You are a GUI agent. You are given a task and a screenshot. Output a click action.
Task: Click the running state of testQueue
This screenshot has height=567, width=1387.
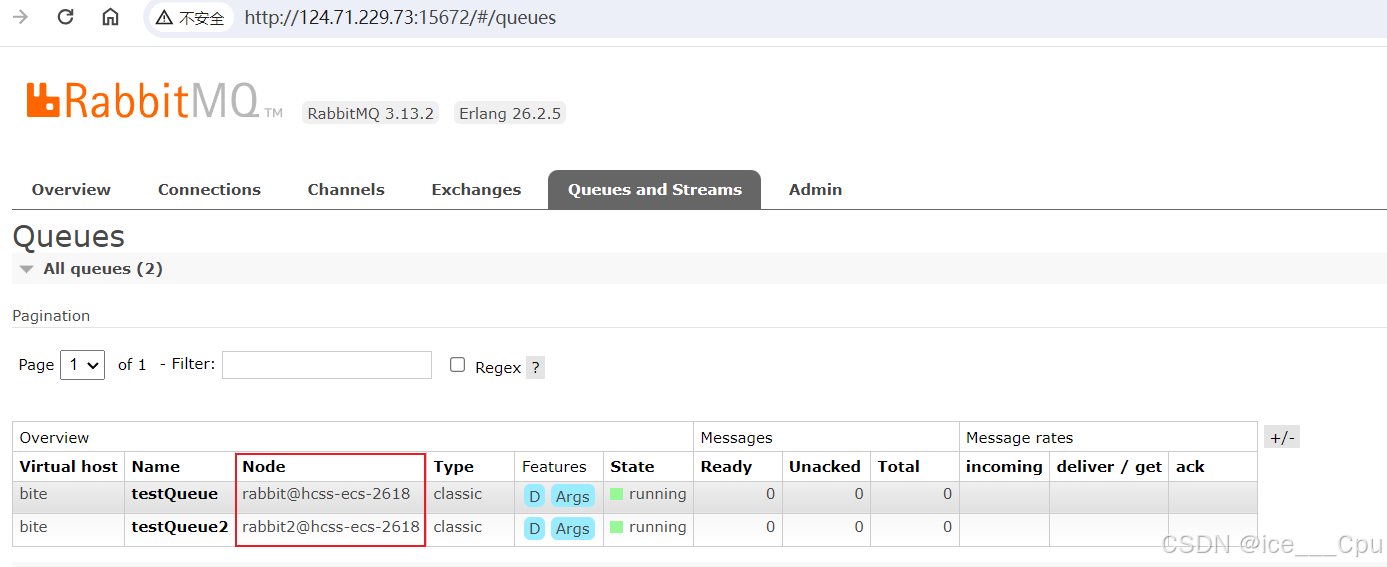coord(648,494)
